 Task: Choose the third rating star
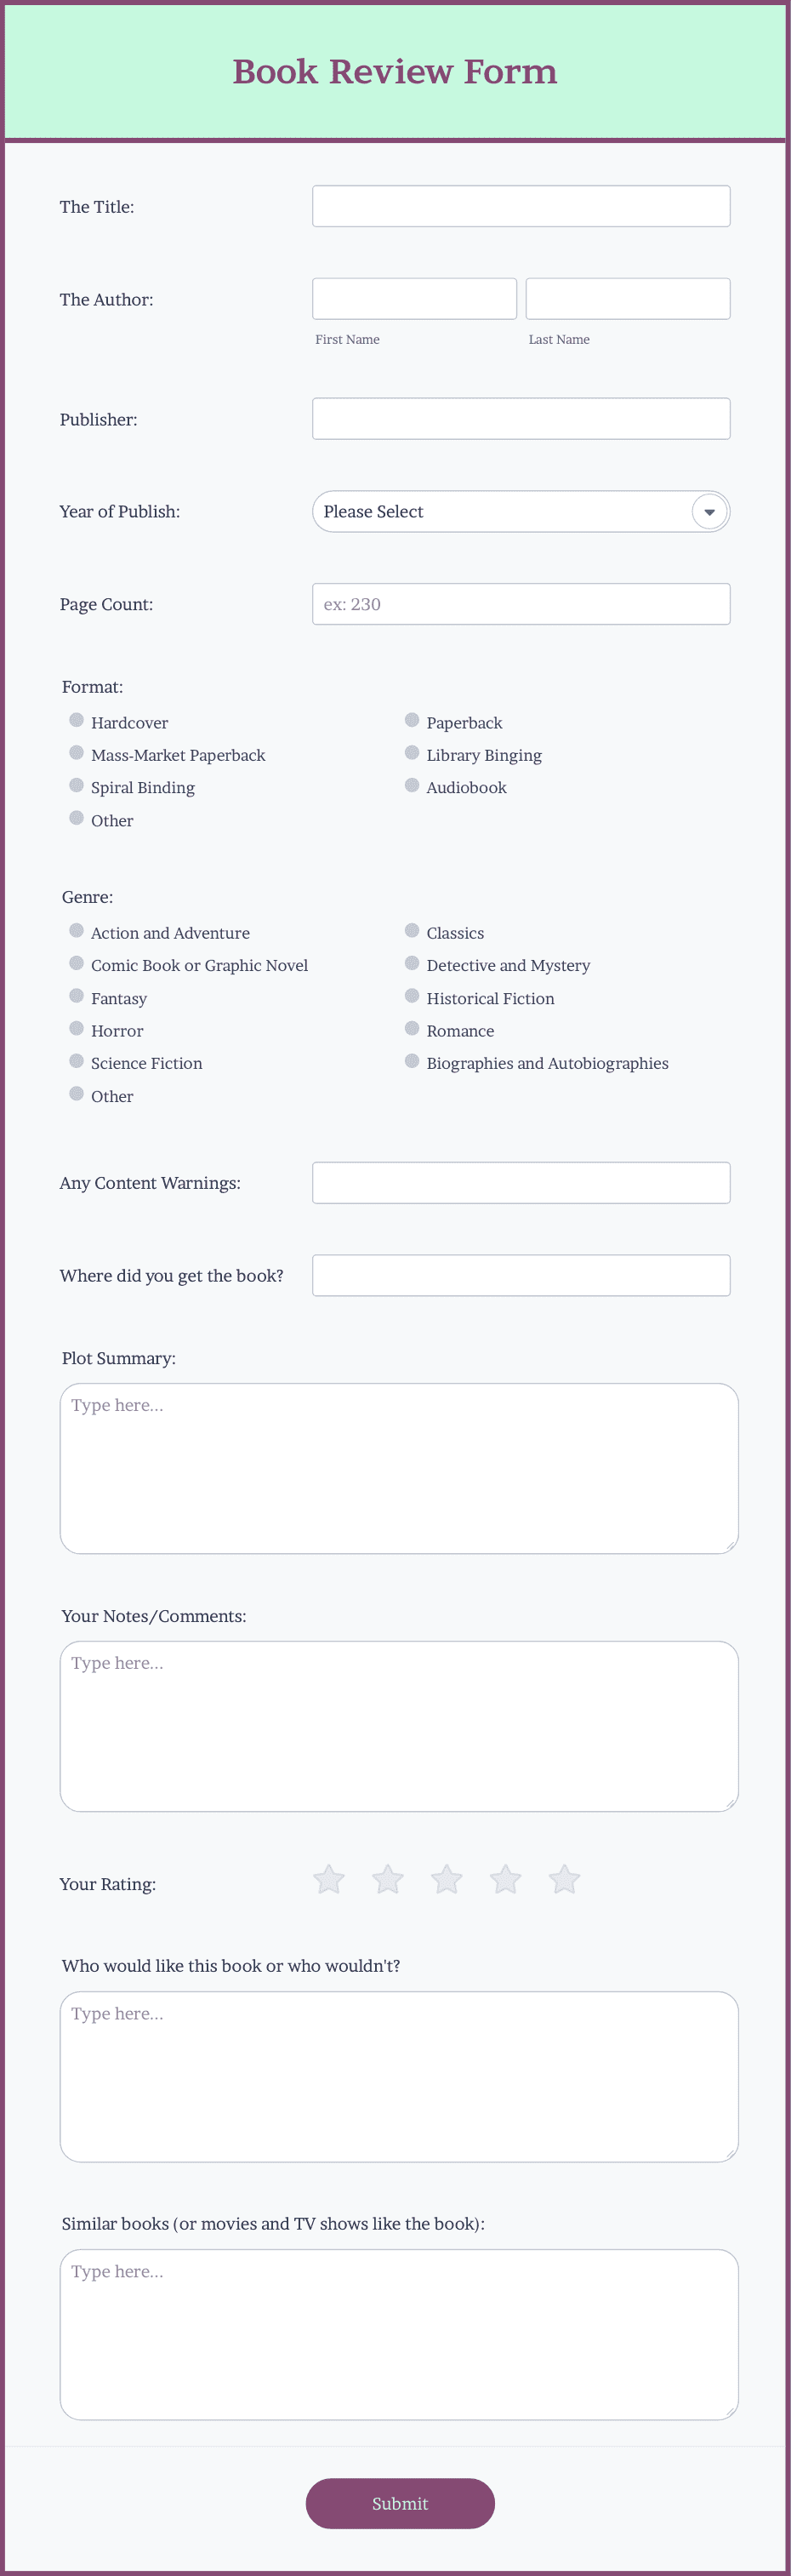(x=447, y=1879)
